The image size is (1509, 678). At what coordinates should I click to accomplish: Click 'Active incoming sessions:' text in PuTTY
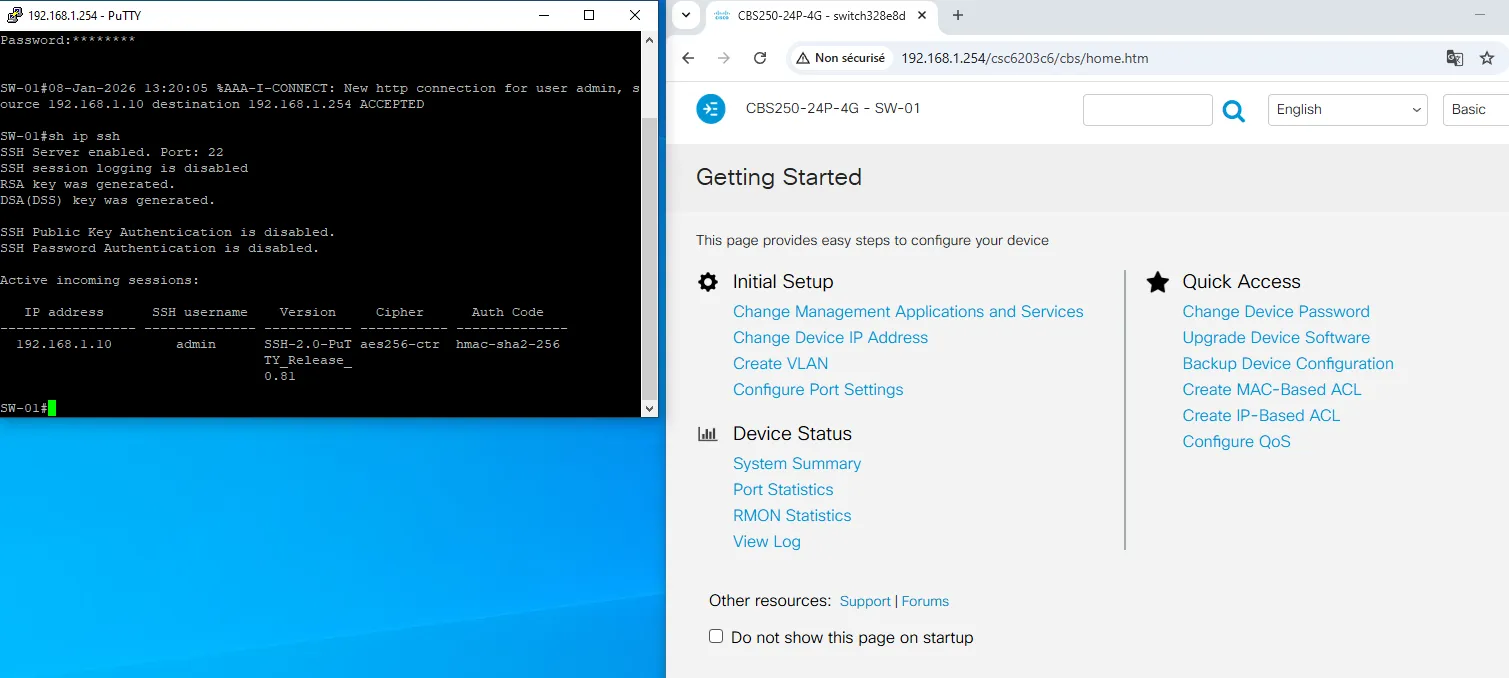click(x=100, y=280)
